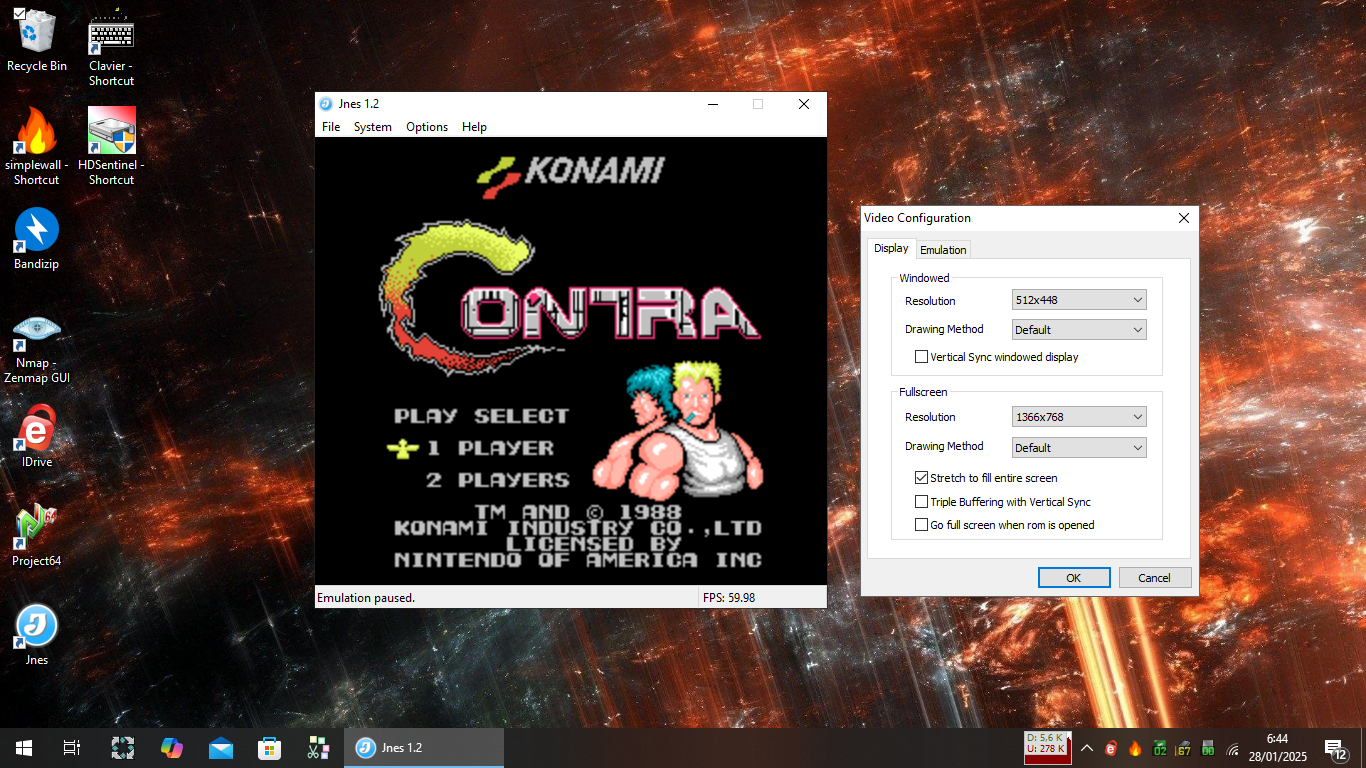The width and height of the screenshot is (1366, 768).
Task: Click the tray monitor icon showing 02
Action: pos(1160,748)
